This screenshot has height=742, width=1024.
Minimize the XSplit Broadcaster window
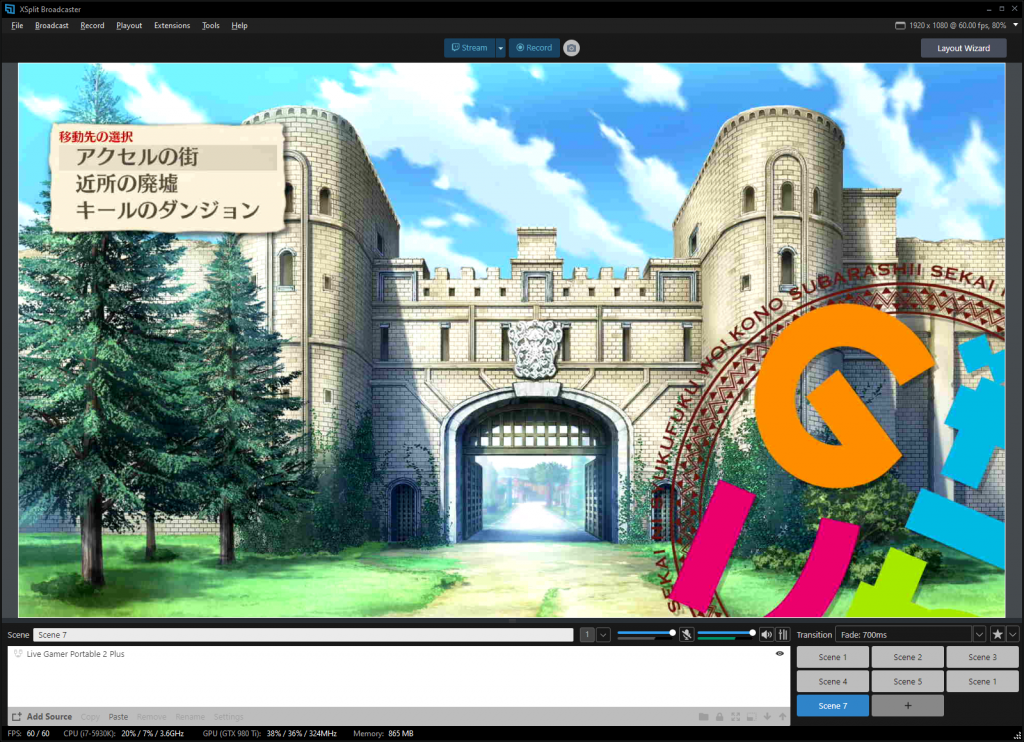point(989,8)
